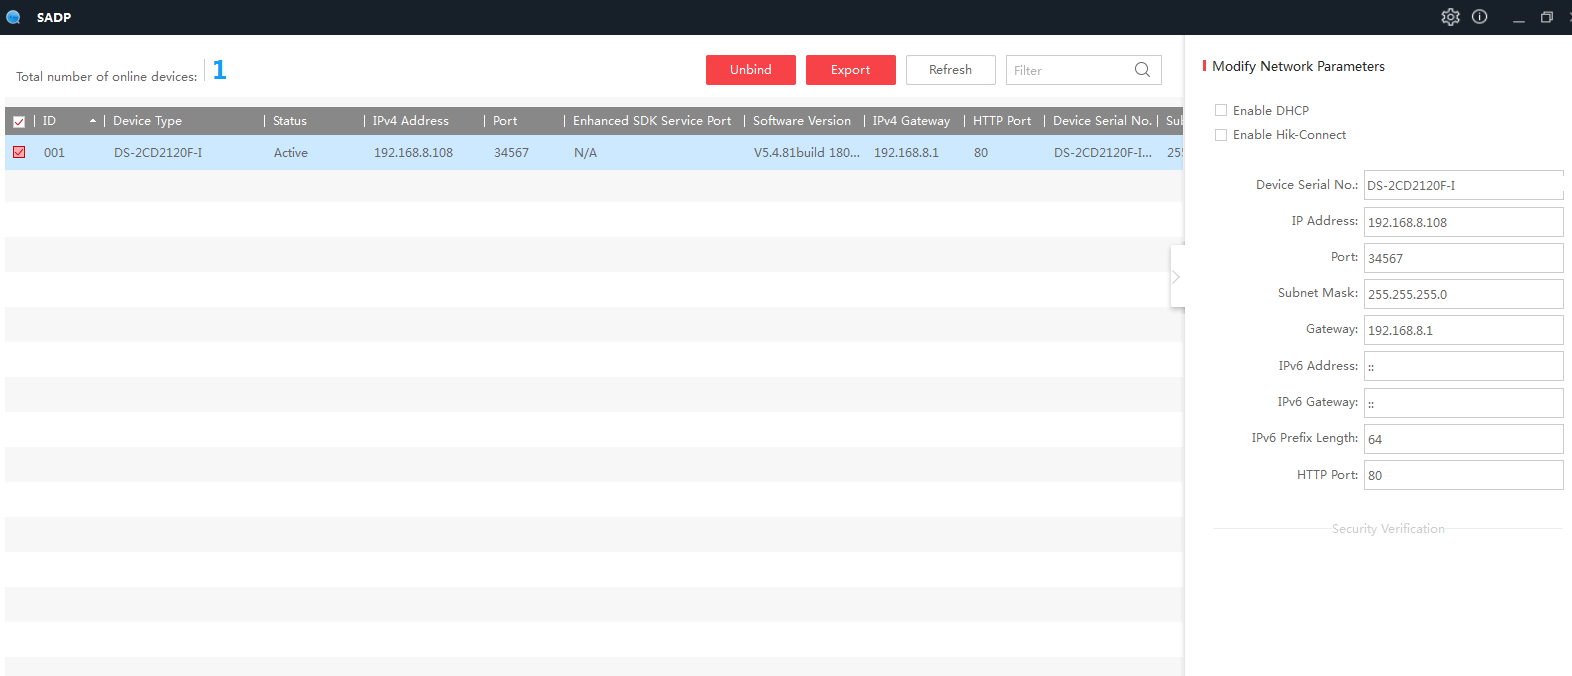Click the online device count number 1
Image resolution: width=1572 pixels, height=676 pixels.
[219, 70]
